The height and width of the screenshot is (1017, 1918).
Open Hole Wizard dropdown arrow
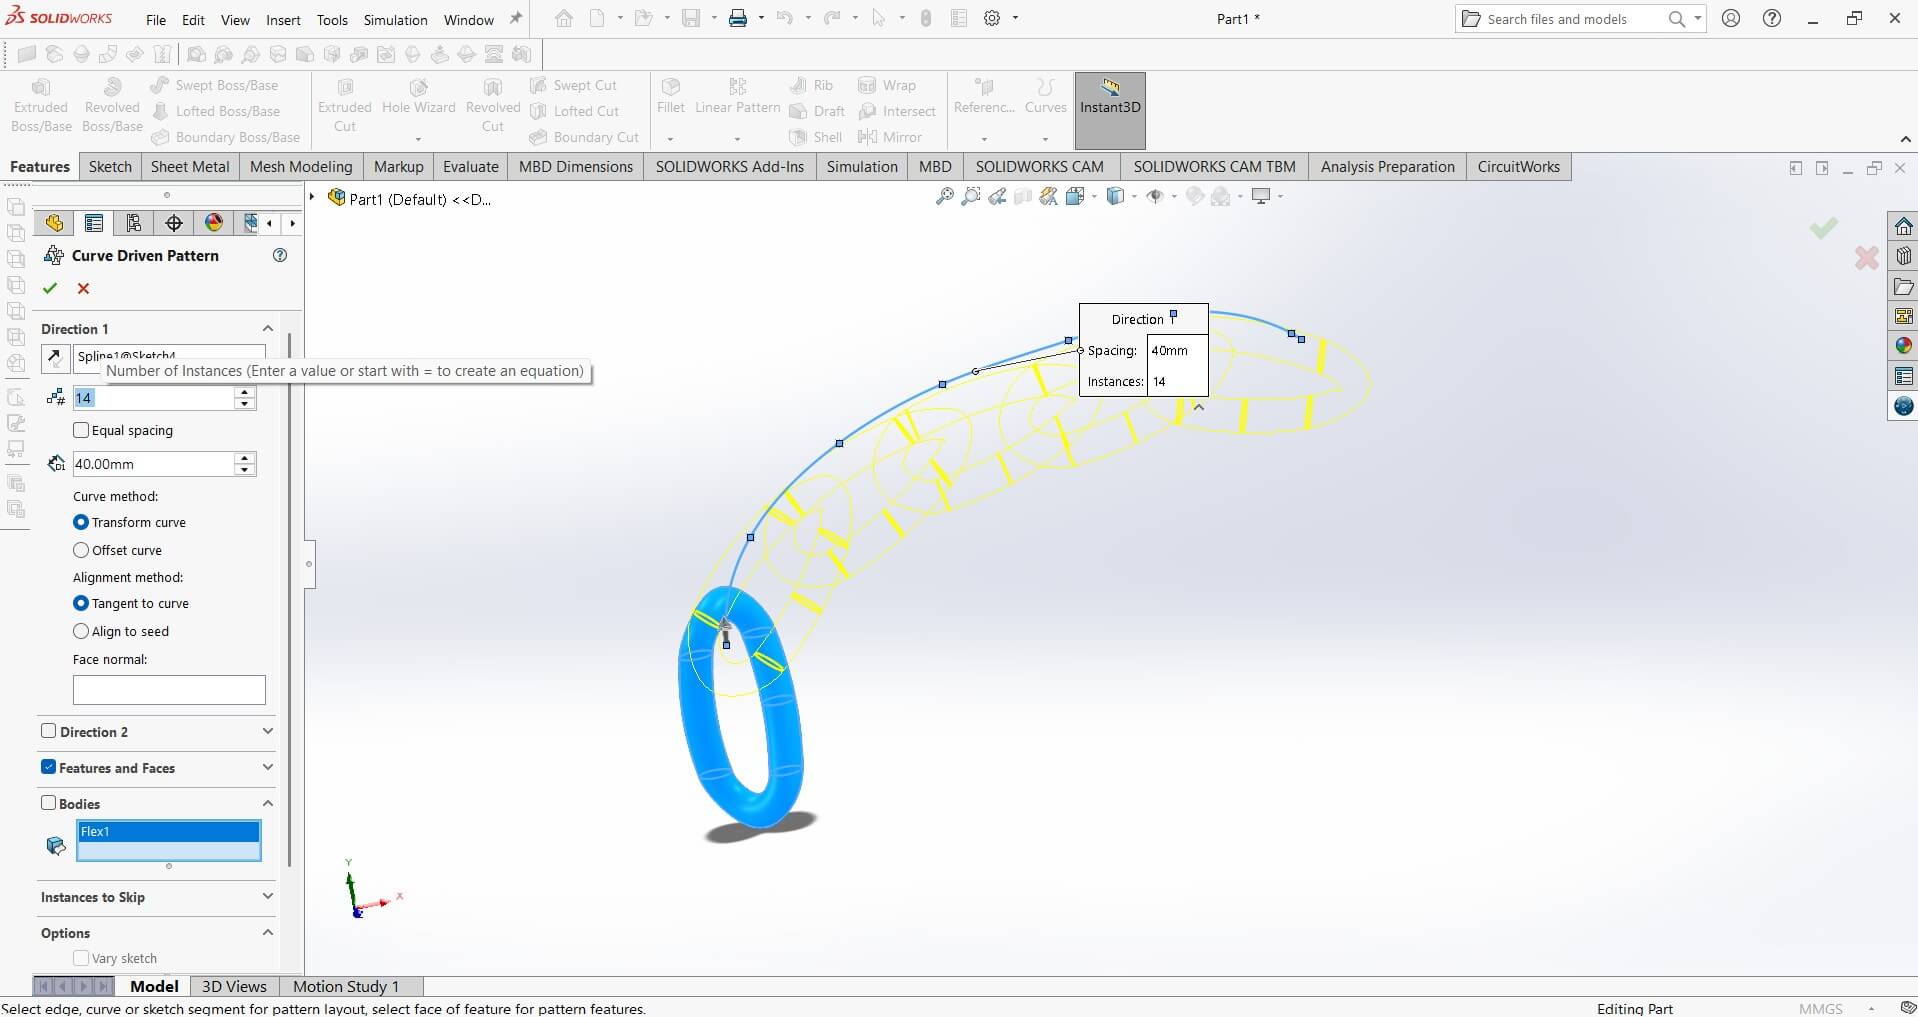click(418, 139)
